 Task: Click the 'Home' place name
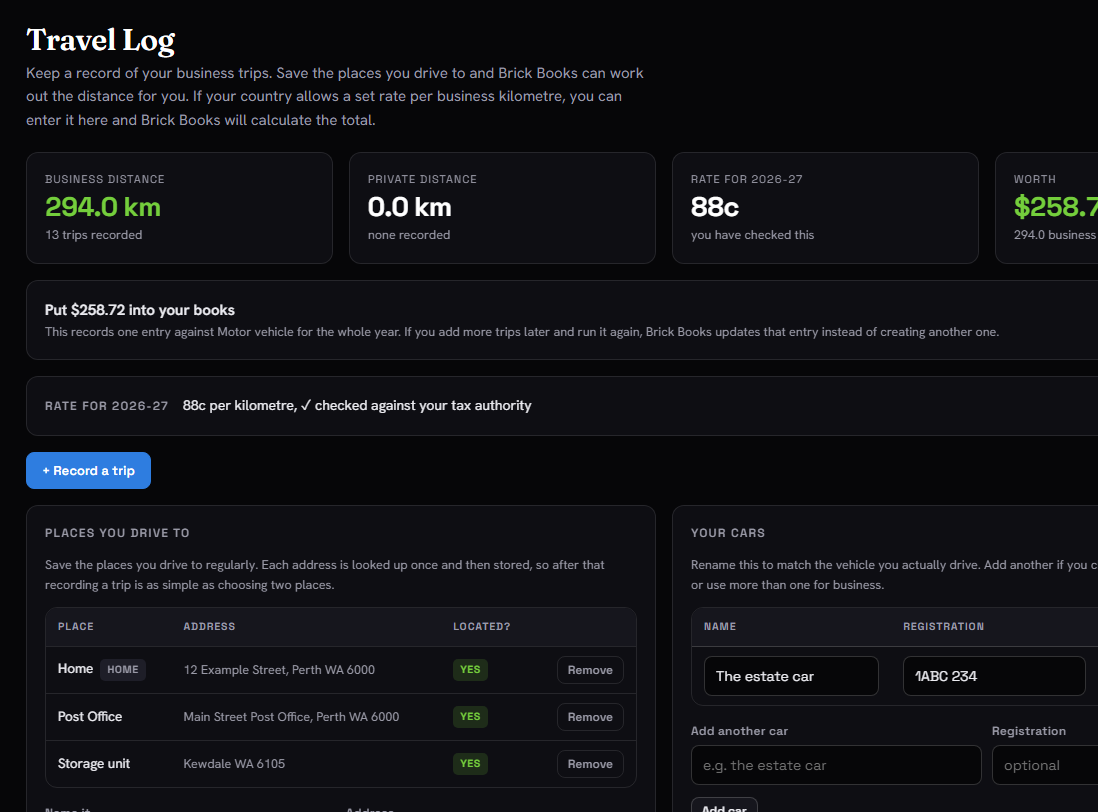point(76,668)
